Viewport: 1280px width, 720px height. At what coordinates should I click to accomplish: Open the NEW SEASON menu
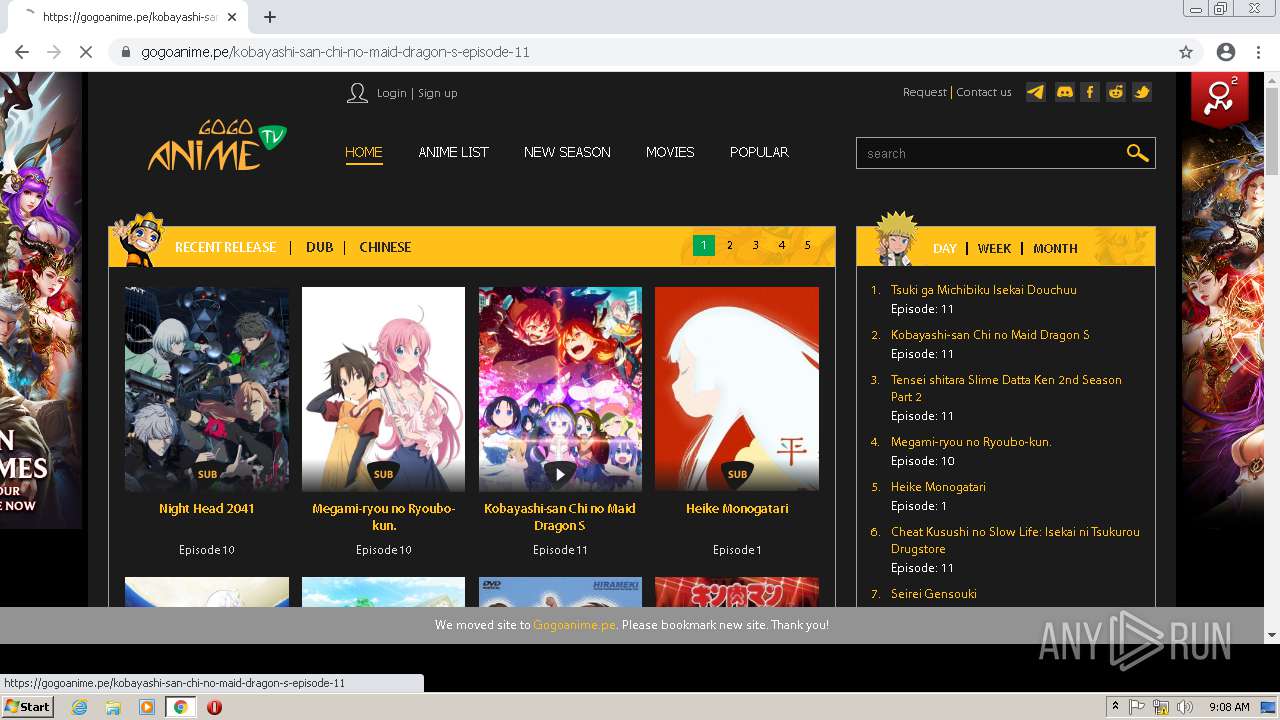[567, 152]
